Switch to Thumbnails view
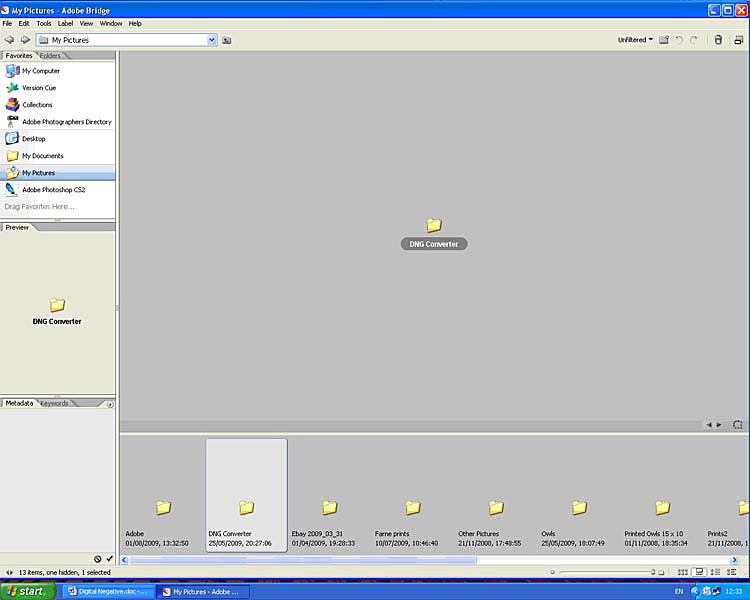The width and height of the screenshot is (750, 600). (x=683, y=572)
